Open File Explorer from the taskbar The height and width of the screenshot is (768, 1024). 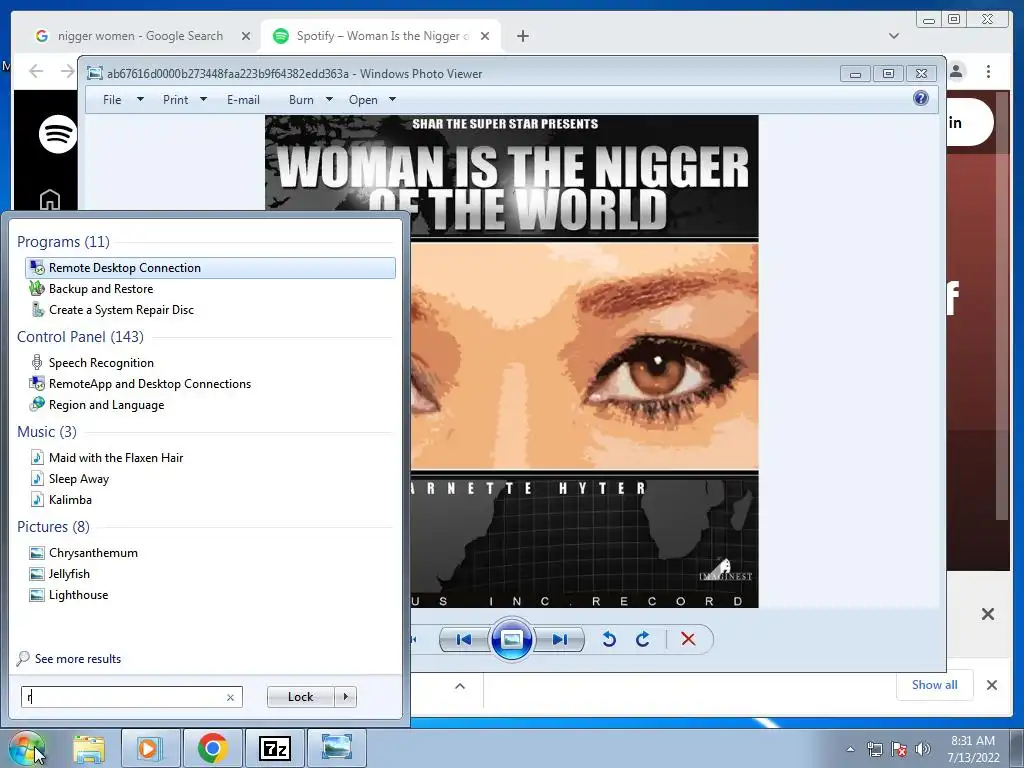tap(89, 748)
